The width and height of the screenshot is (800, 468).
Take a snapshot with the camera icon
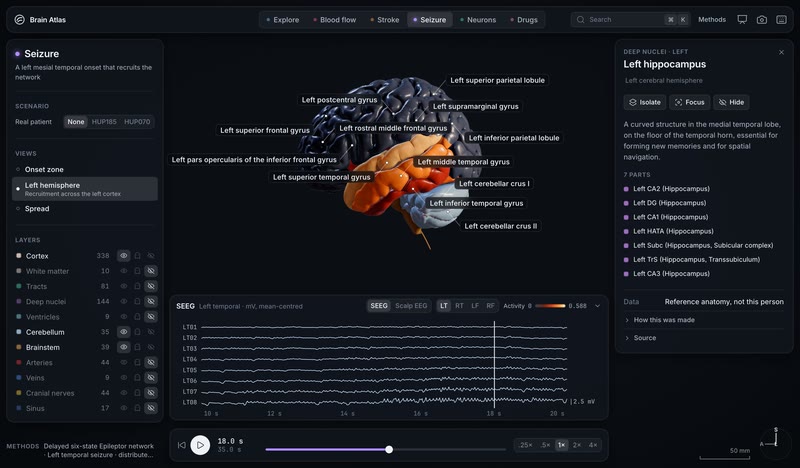tap(761, 19)
